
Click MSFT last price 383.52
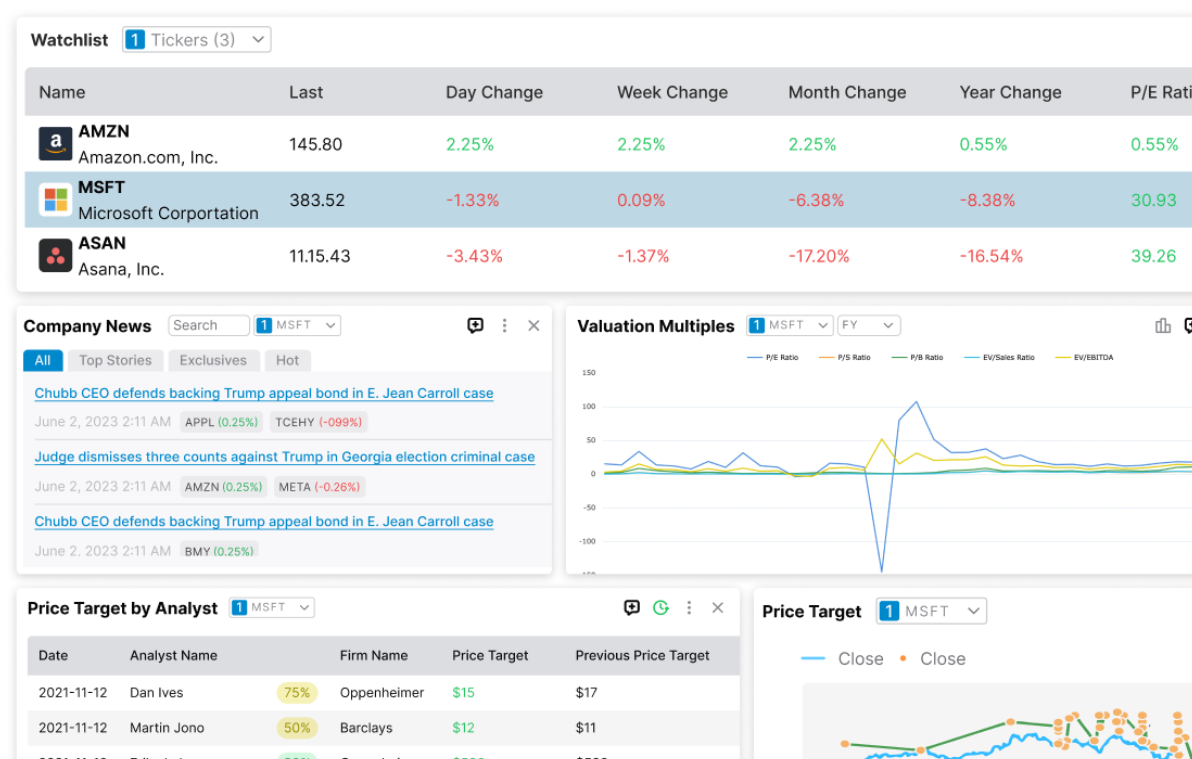(317, 200)
